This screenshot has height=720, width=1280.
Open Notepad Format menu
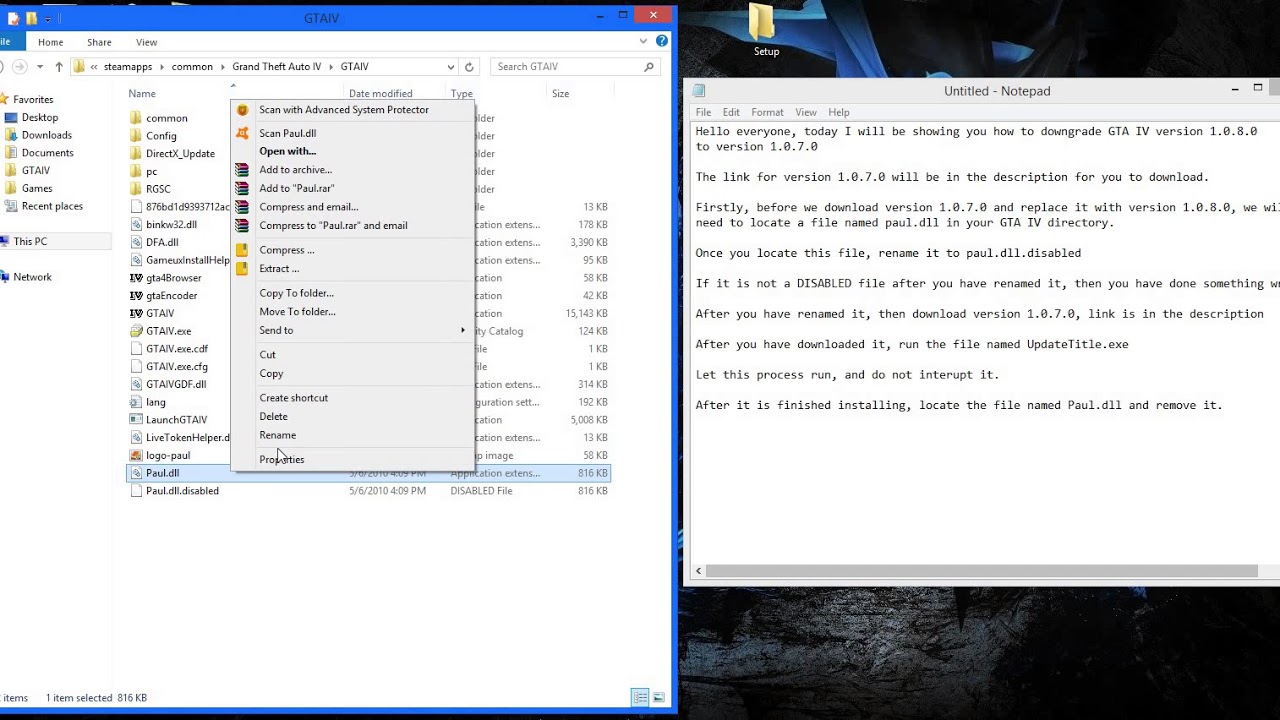point(767,112)
